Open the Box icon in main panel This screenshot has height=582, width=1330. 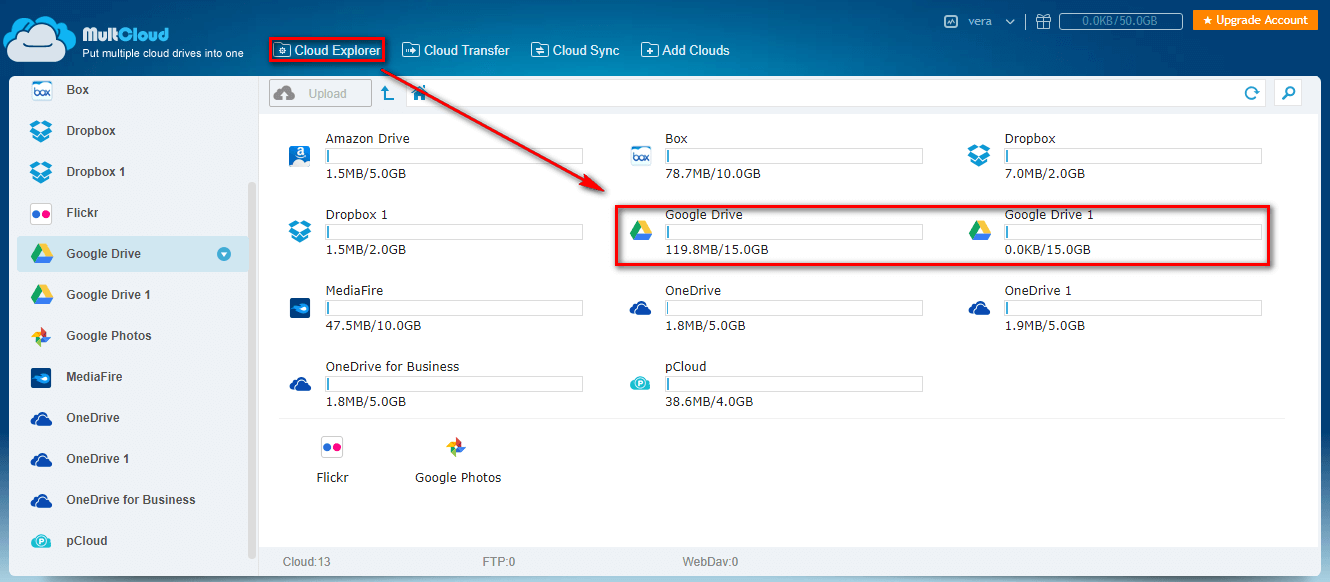click(x=641, y=156)
